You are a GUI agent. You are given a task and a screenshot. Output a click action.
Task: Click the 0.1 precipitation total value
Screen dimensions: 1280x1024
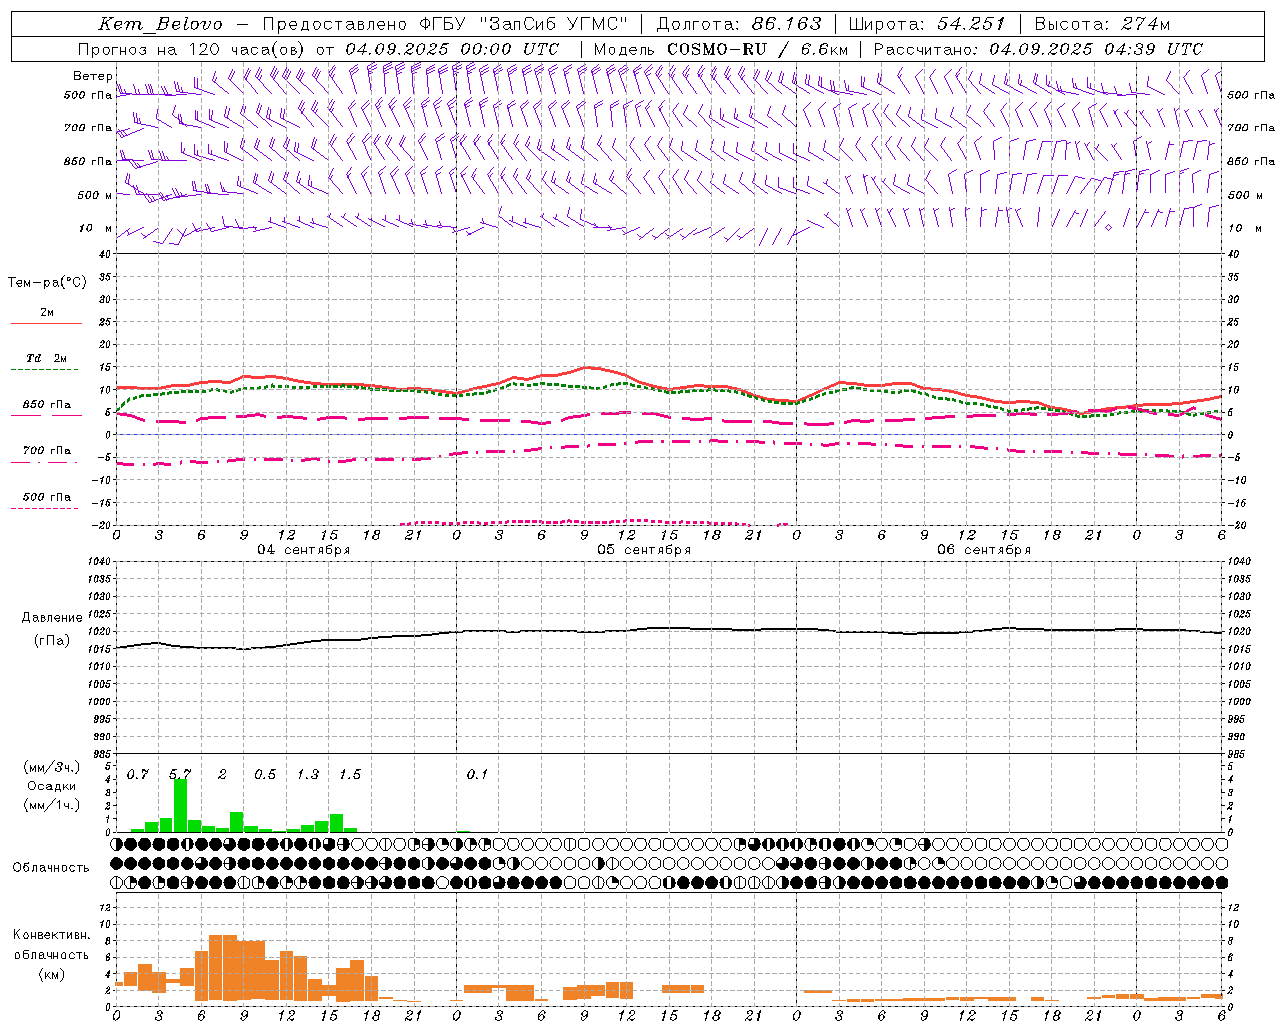(x=477, y=774)
